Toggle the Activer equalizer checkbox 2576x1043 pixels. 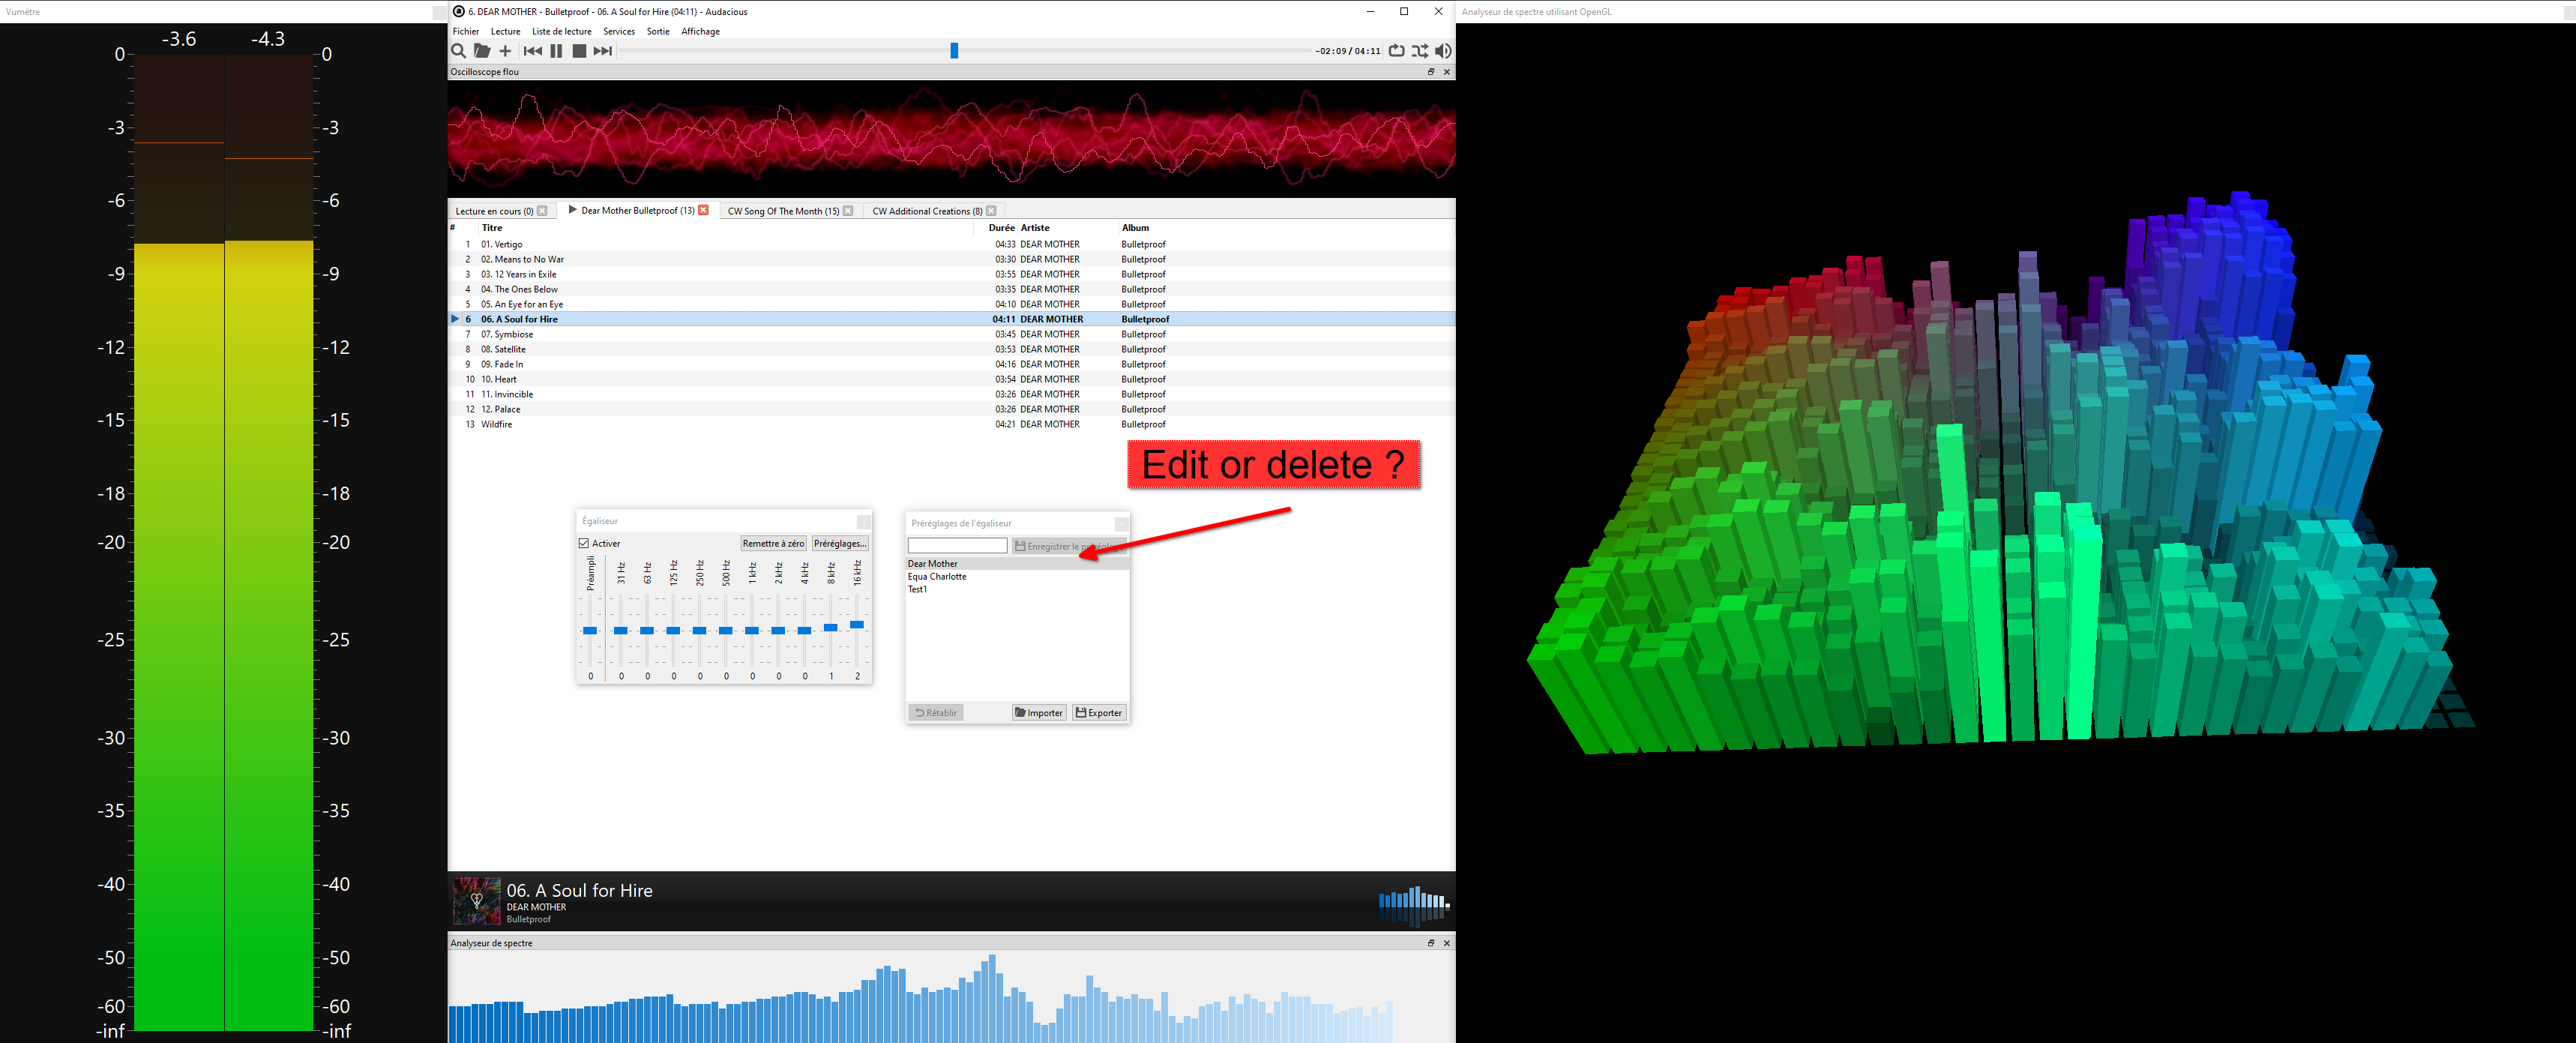584,543
